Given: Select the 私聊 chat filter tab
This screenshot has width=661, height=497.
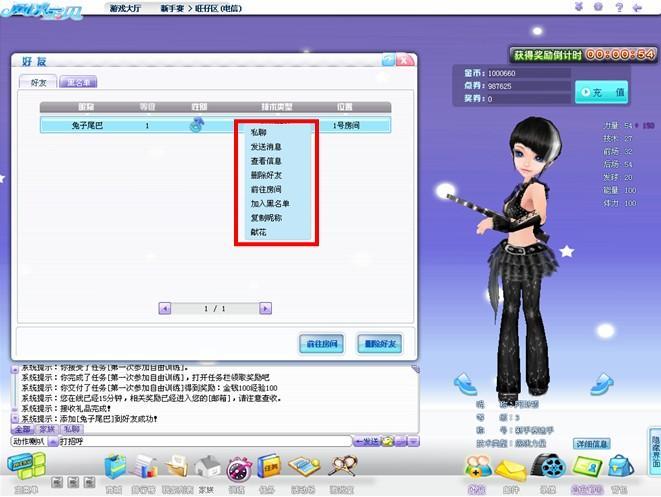Looking at the screenshot, I should [72, 429].
